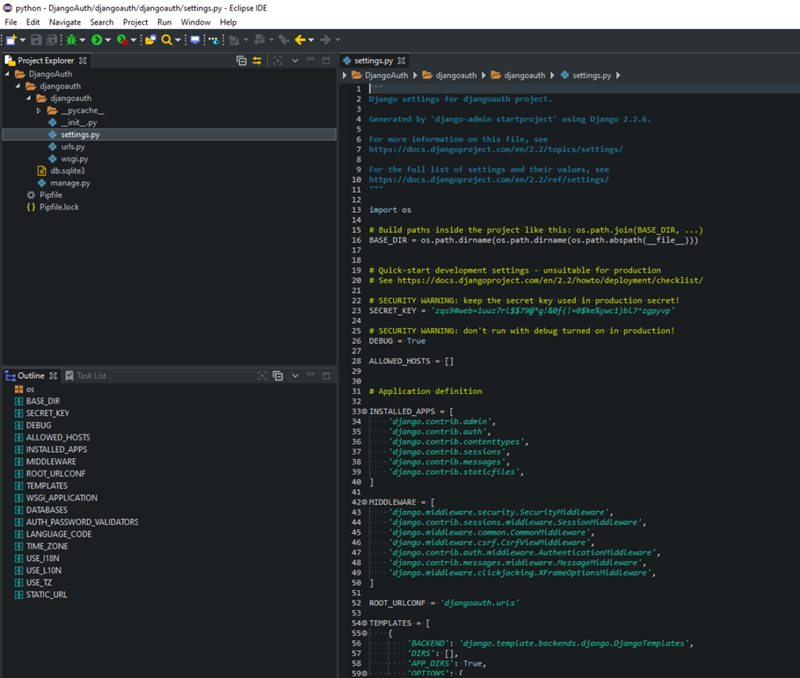The image size is (800, 678).
Task: Open the Run button dropdown arrow
Action: (x=108, y=40)
